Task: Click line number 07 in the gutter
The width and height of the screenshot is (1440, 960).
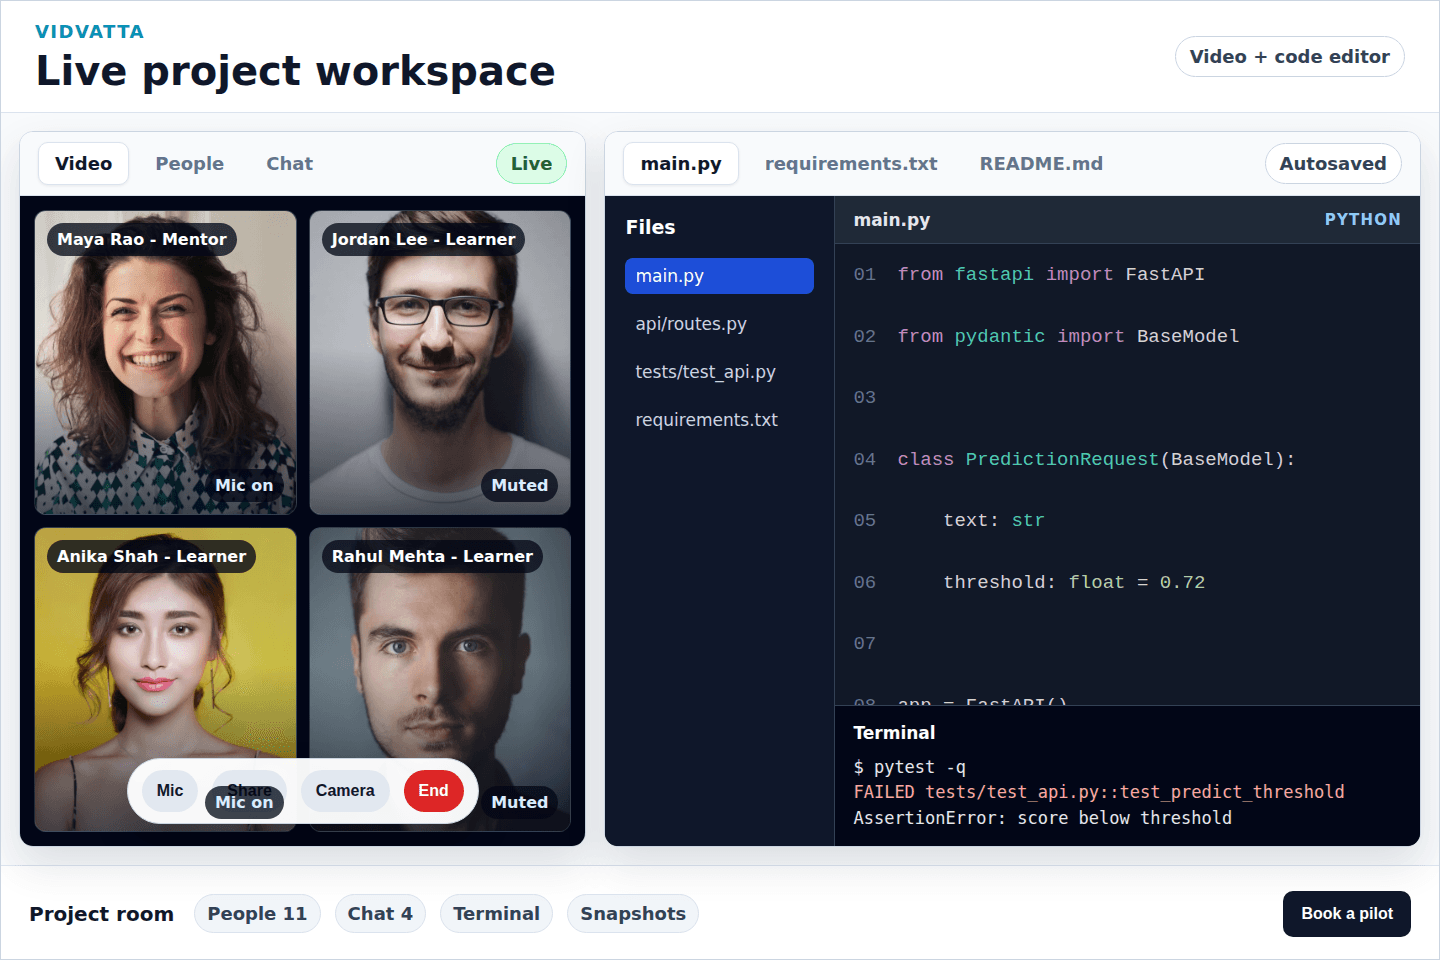Action: [864, 644]
